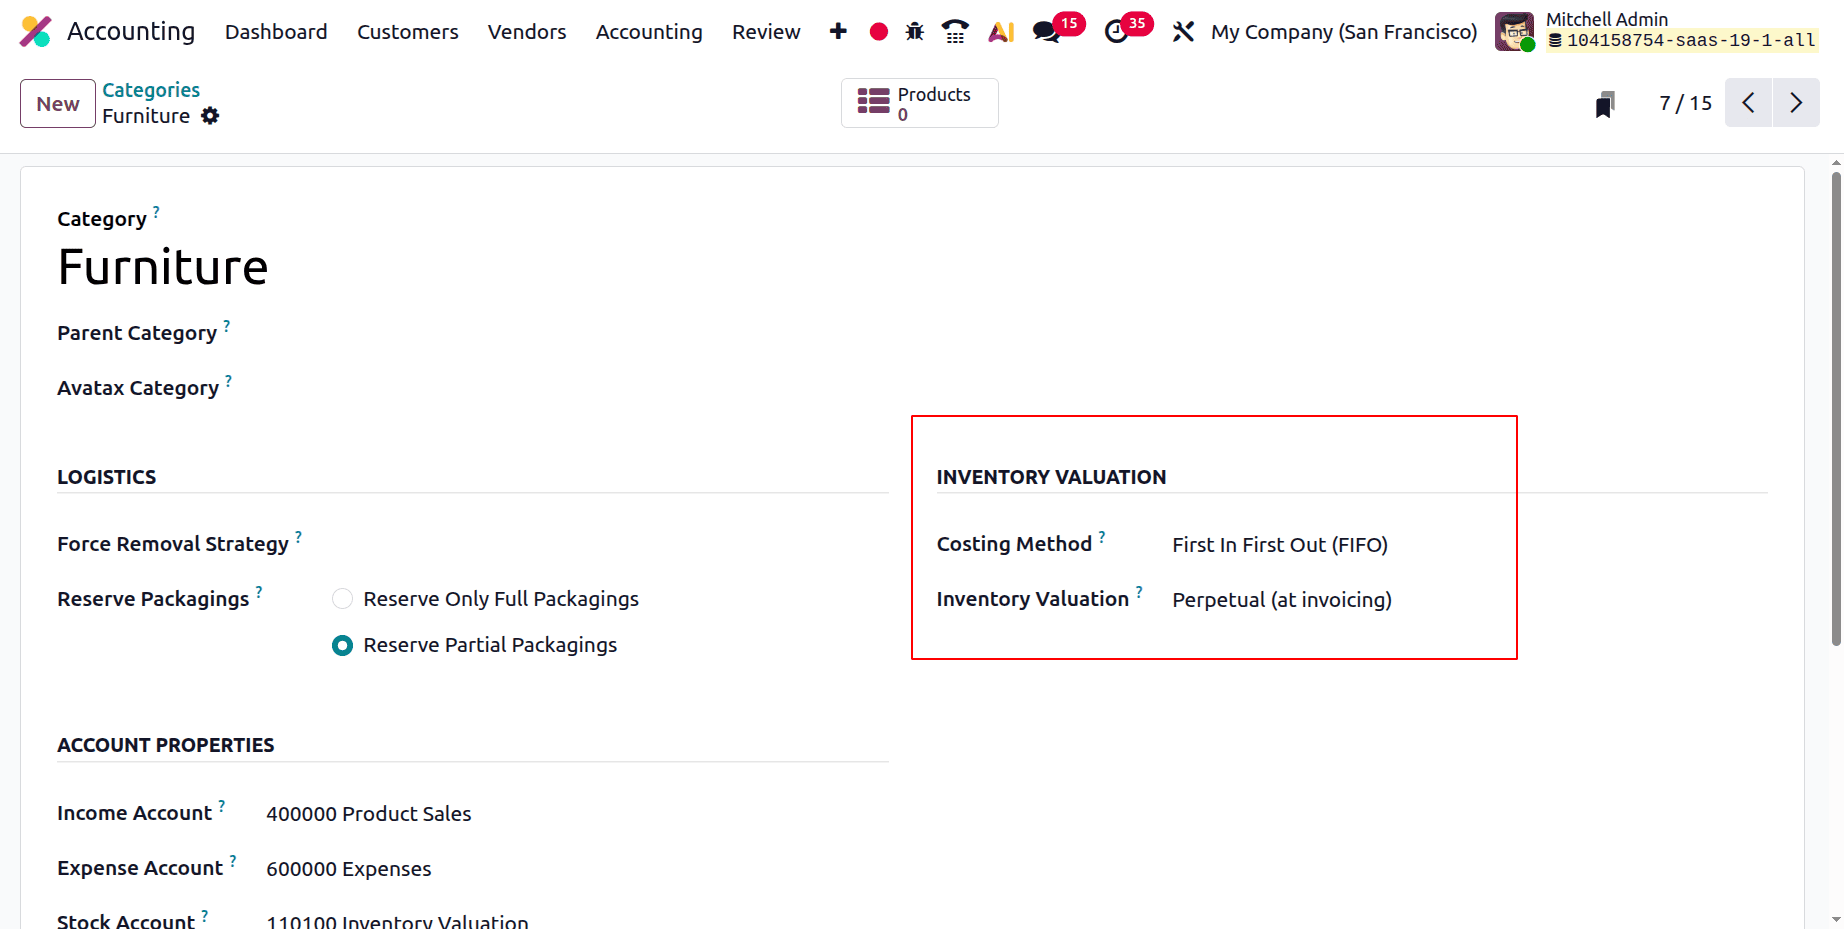Click the Furniture category name field
This screenshot has width=1844, height=929.
click(x=163, y=267)
